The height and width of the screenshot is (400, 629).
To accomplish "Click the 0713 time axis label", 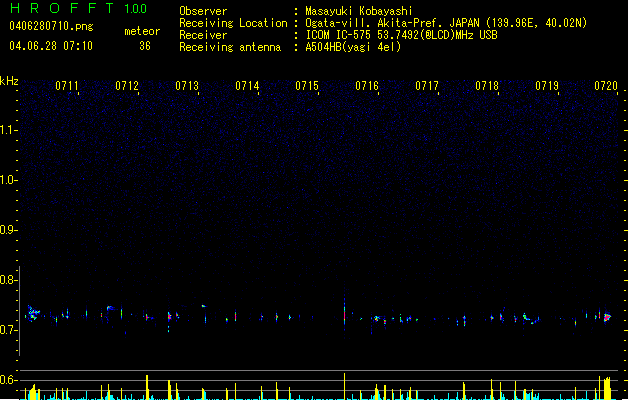I will pos(187,86).
